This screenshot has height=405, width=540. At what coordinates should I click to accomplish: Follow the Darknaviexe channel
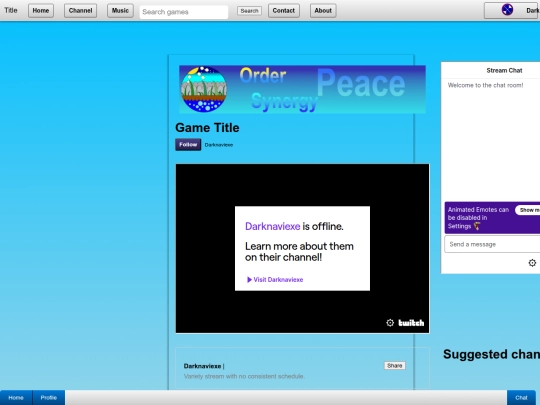pos(188,145)
